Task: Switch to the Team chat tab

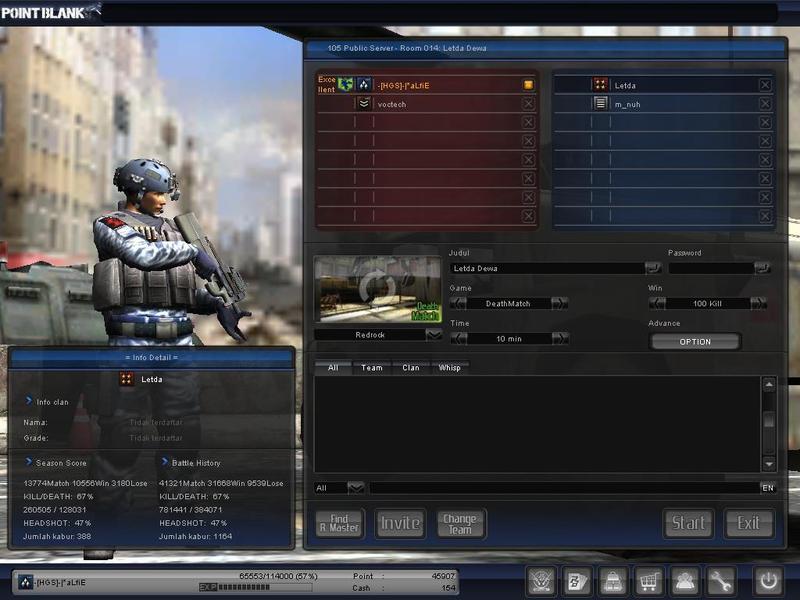Action: point(371,368)
